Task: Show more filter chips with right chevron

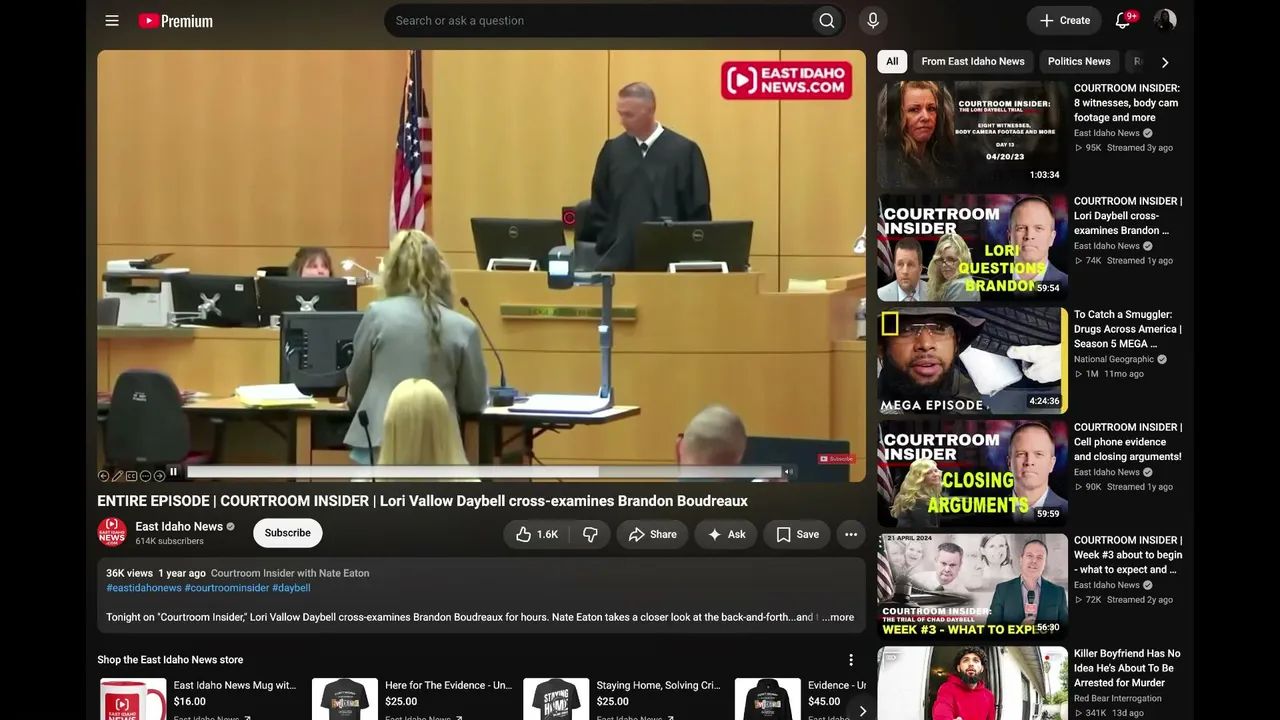Action: [1165, 62]
